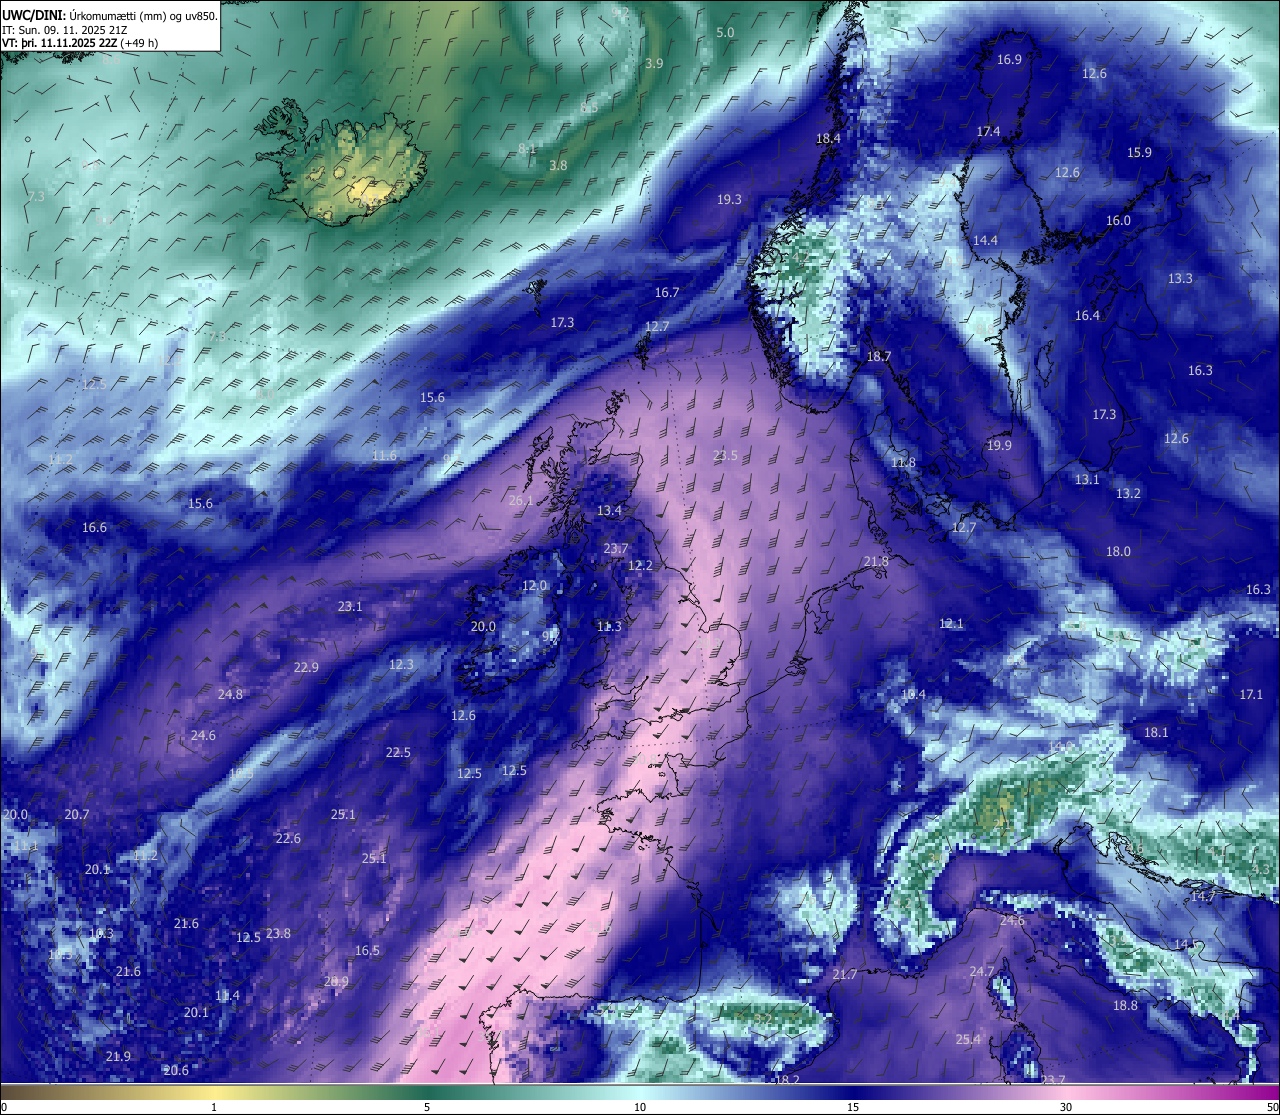Select the 13.3 value label
The image size is (1280, 1115).
coord(1180,278)
